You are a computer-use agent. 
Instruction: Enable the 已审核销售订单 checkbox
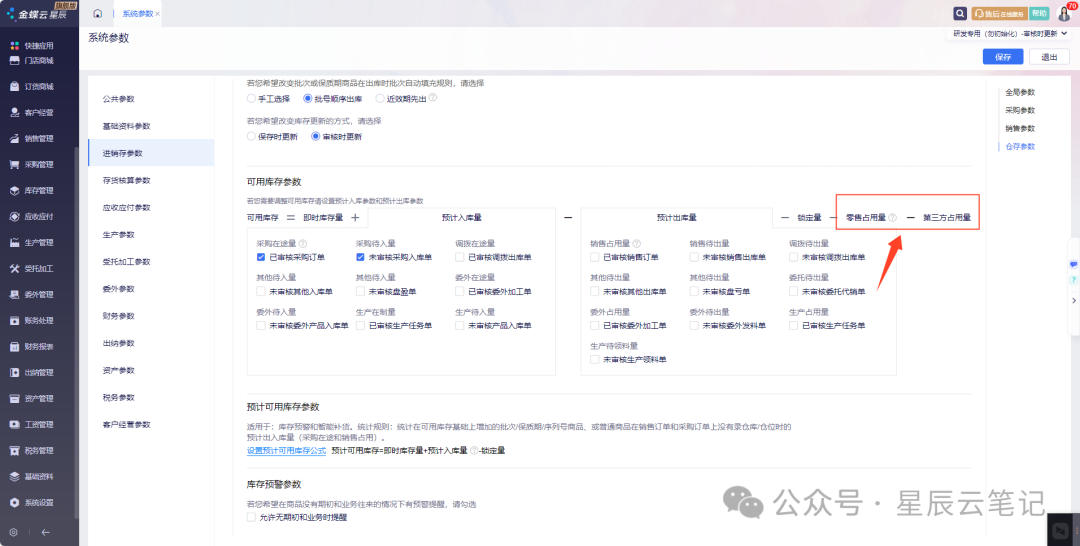click(595, 257)
